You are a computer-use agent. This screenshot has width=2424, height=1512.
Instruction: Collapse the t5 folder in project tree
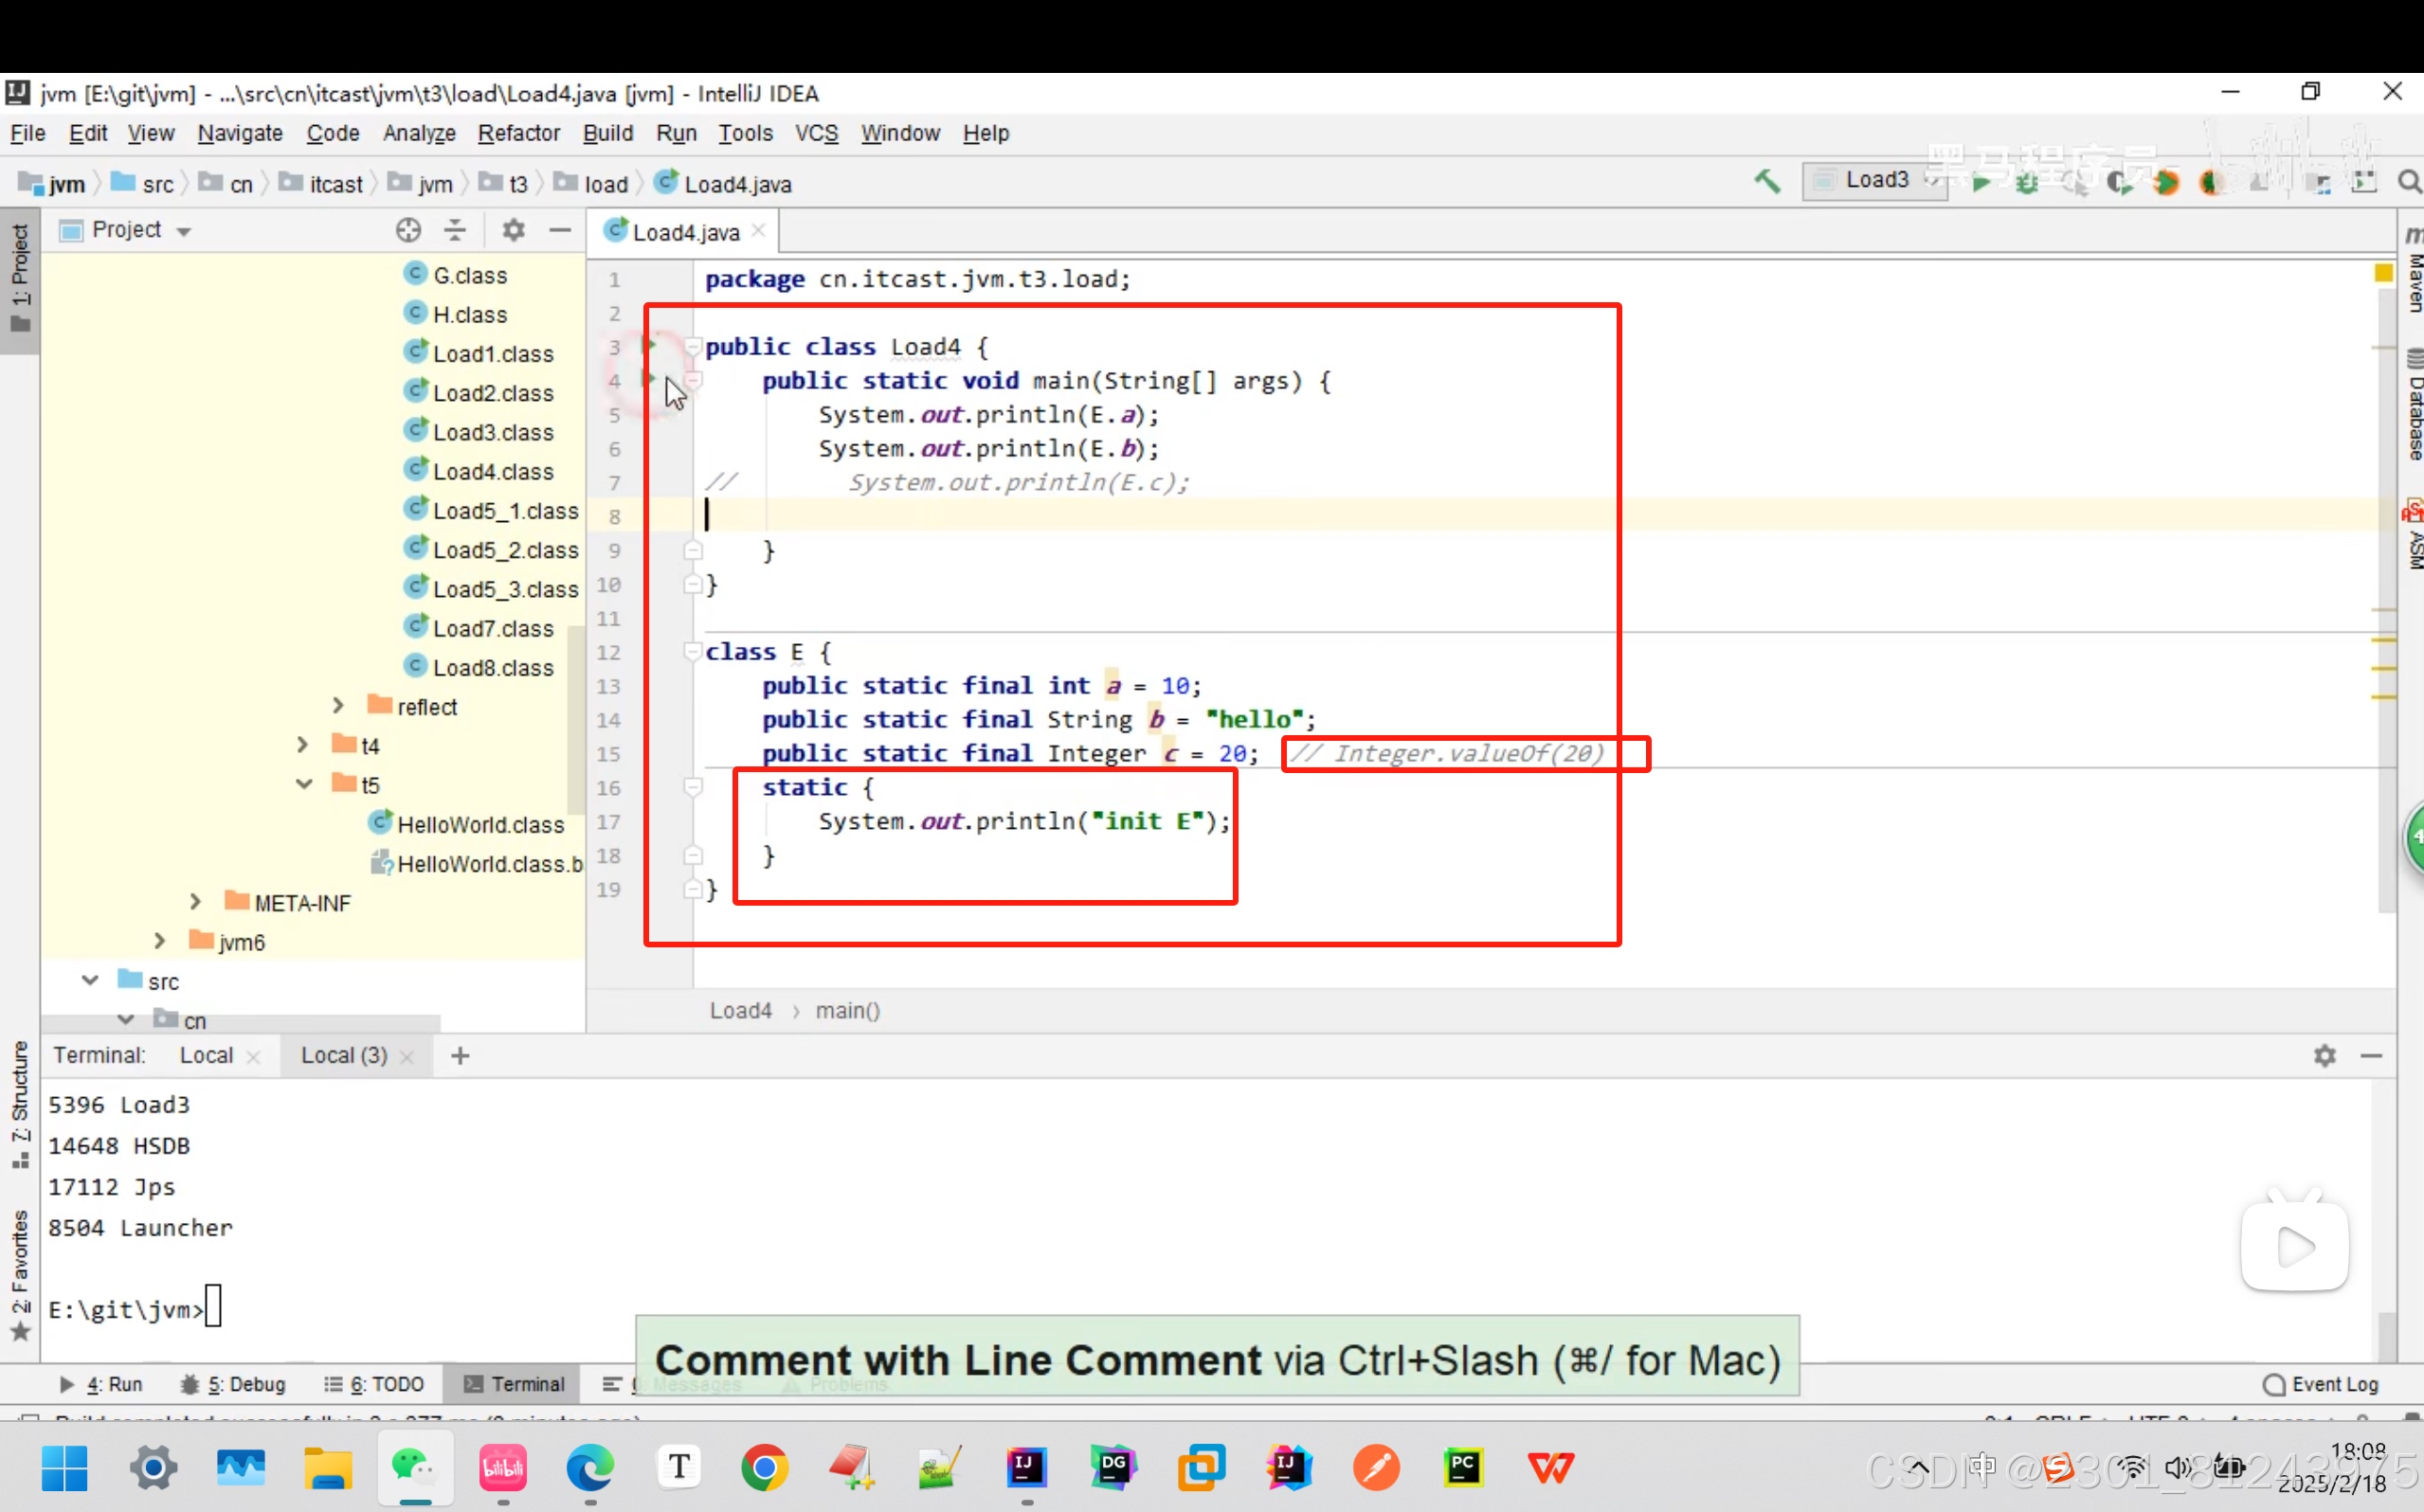point(304,784)
